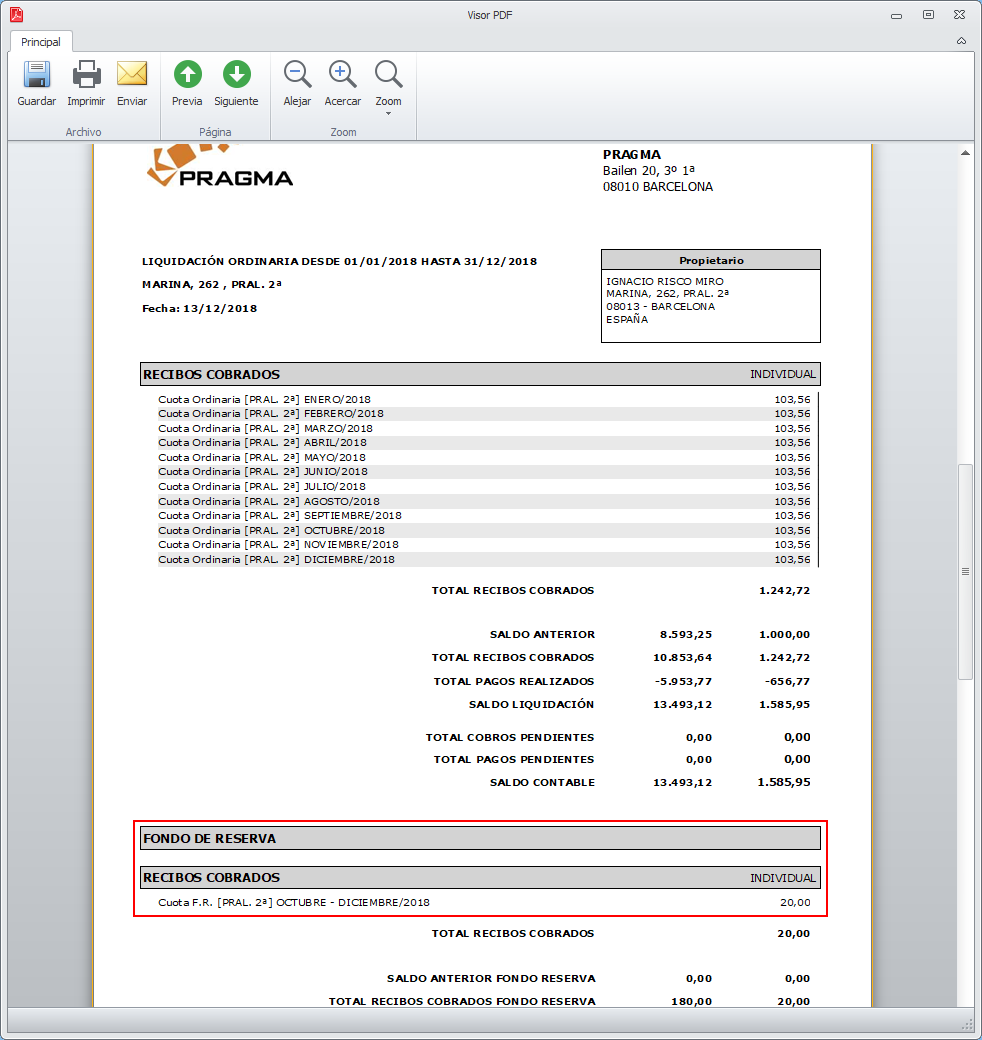Minimize the Visor PDF window
The height and width of the screenshot is (1040, 982).
click(896, 15)
